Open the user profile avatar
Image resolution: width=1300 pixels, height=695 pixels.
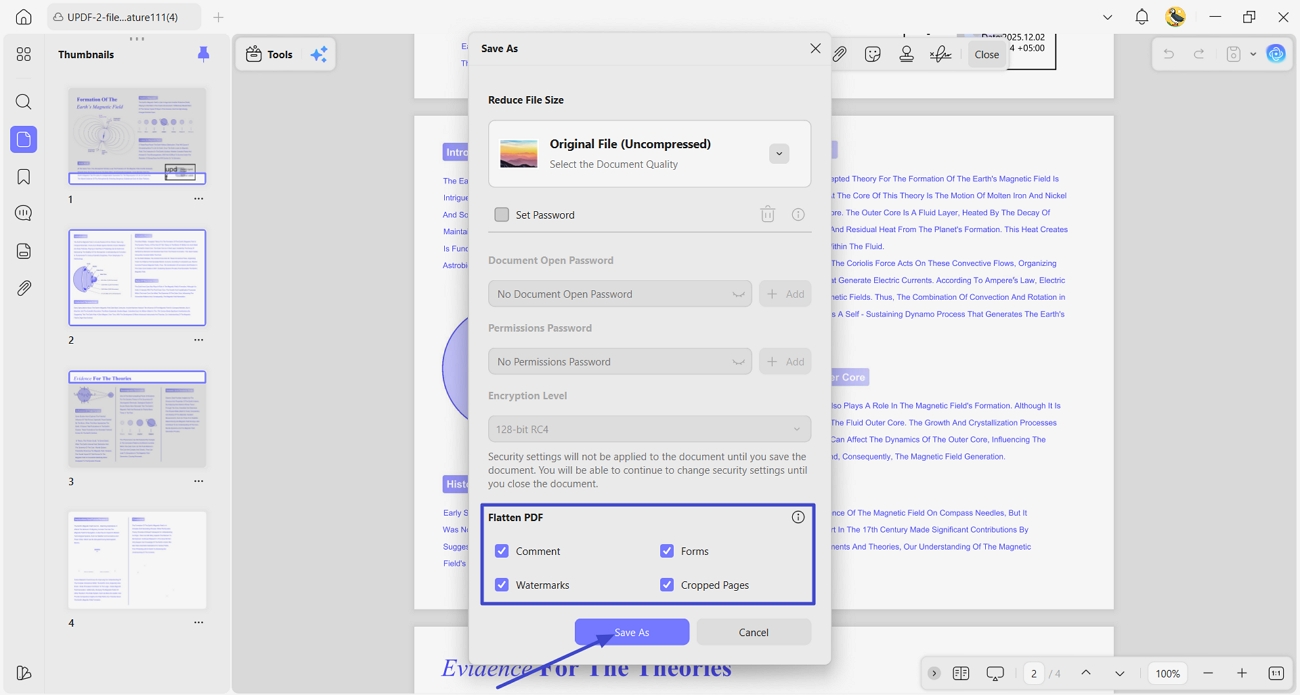point(1176,17)
